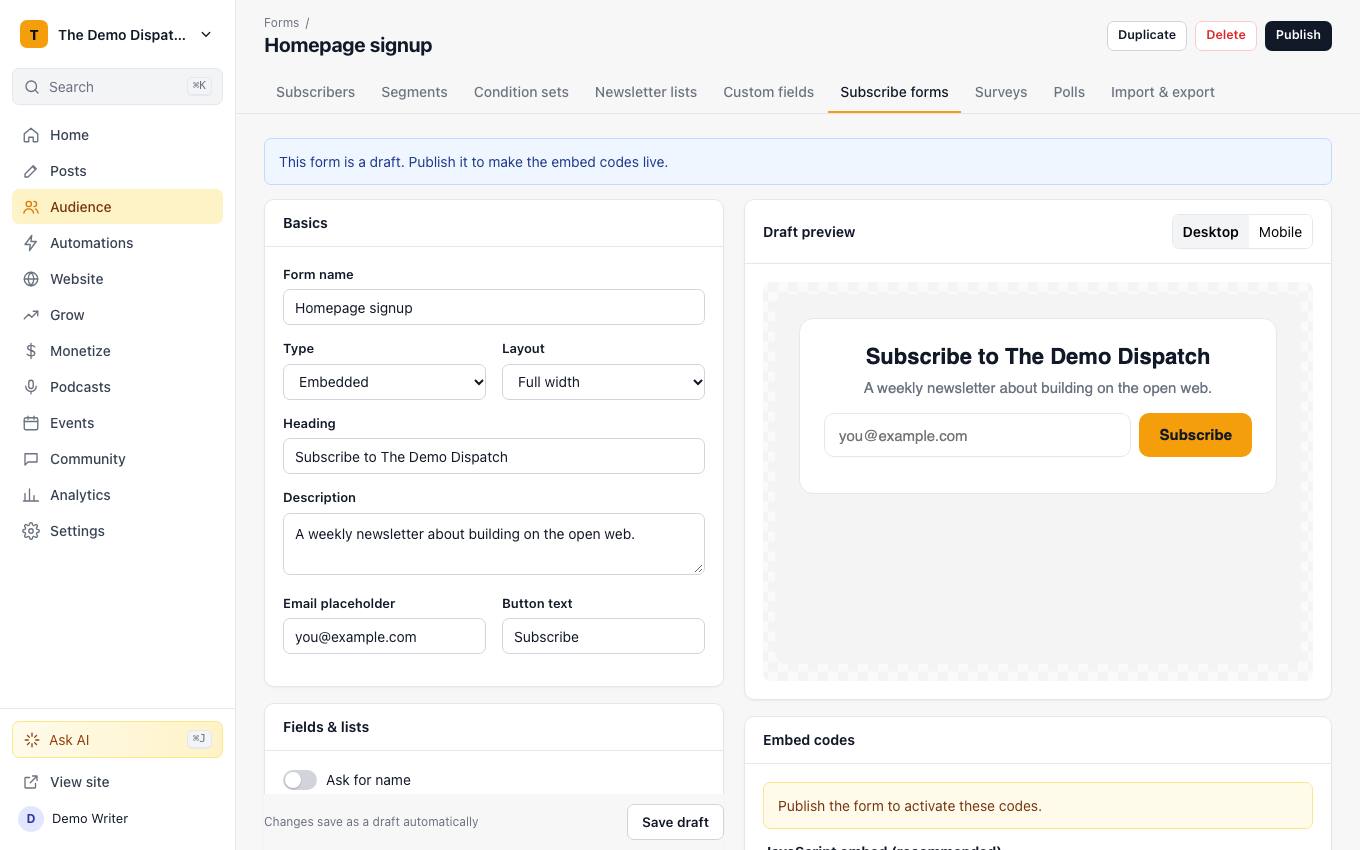Screen dimensions: 1360x850
Task: Follow the Forms breadcrumb link
Action: (x=281, y=22)
